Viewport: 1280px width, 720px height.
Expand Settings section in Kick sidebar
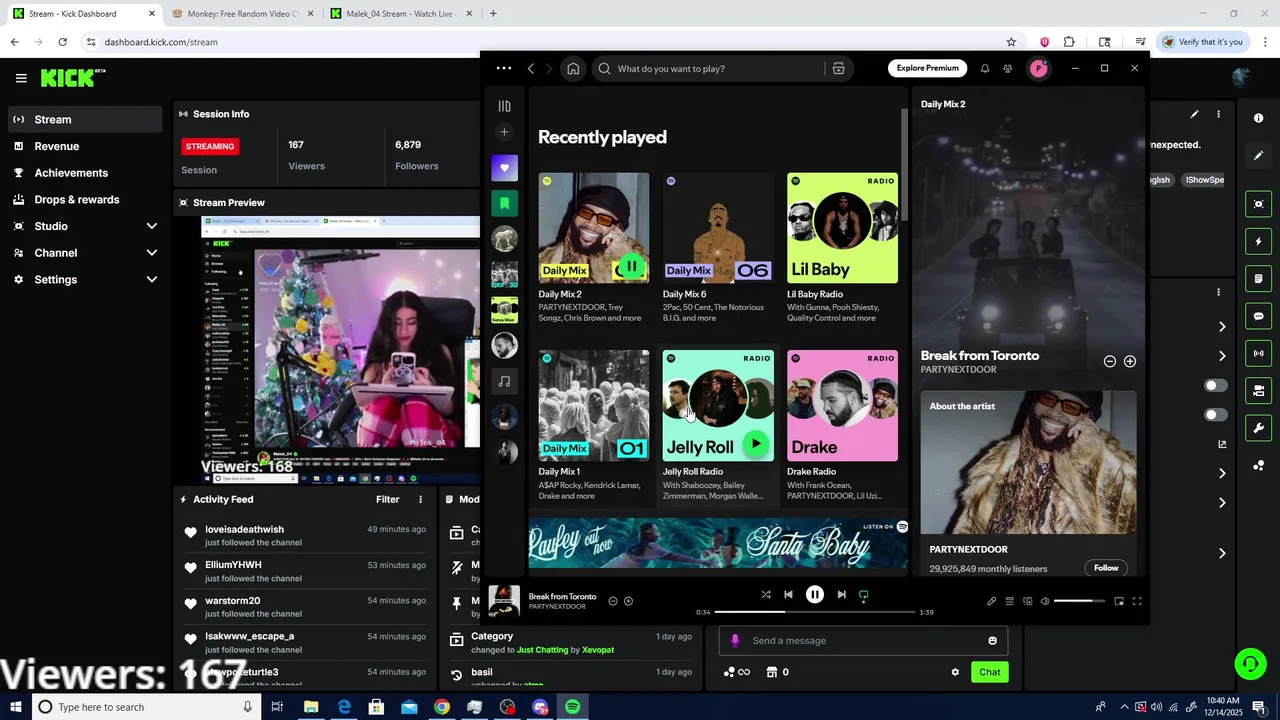point(152,280)
